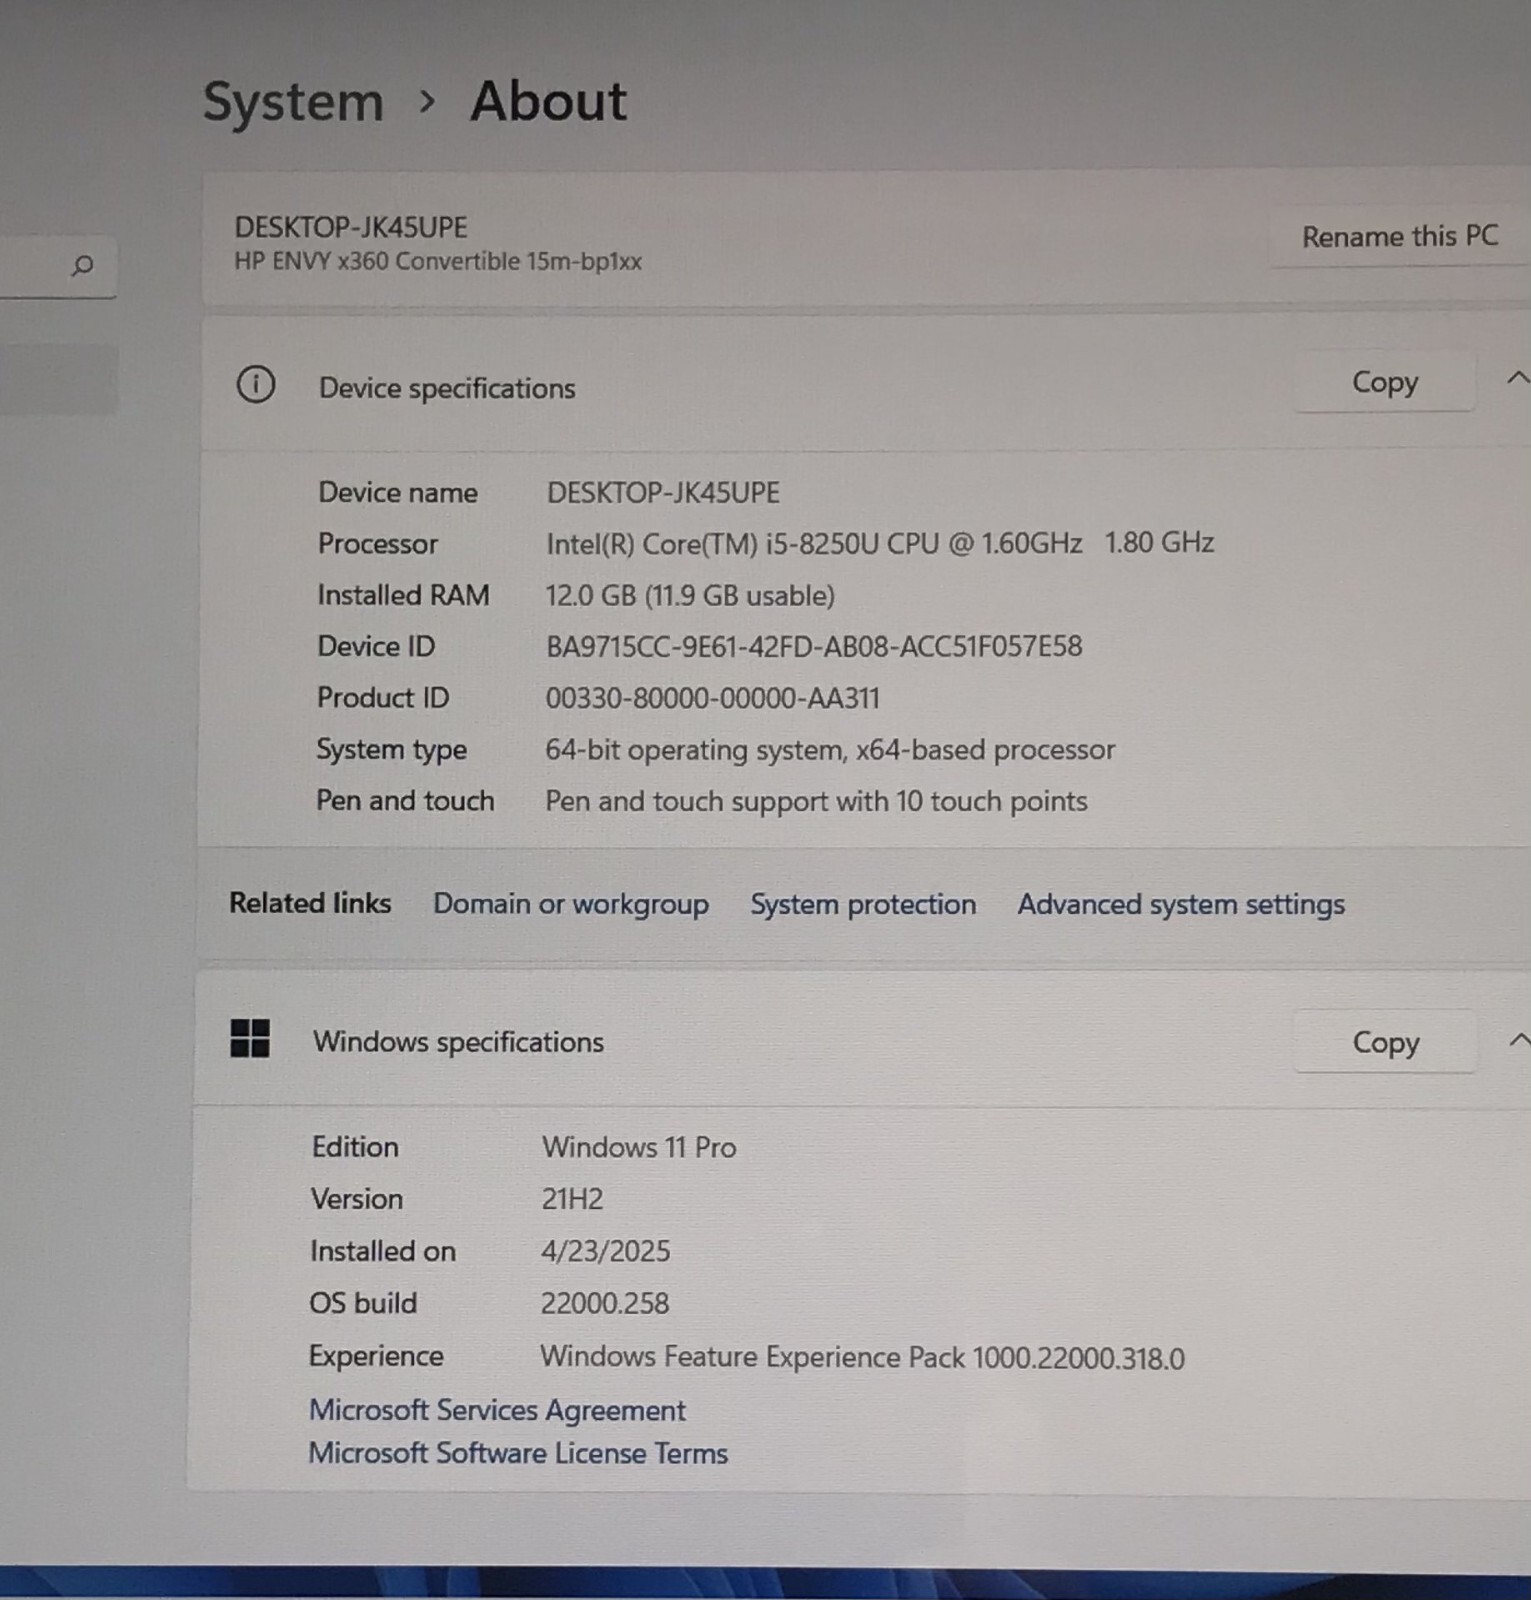This screenshot has width=1531, height=1600.
Task: Click the Experience label
Action: pos(376,1357)
